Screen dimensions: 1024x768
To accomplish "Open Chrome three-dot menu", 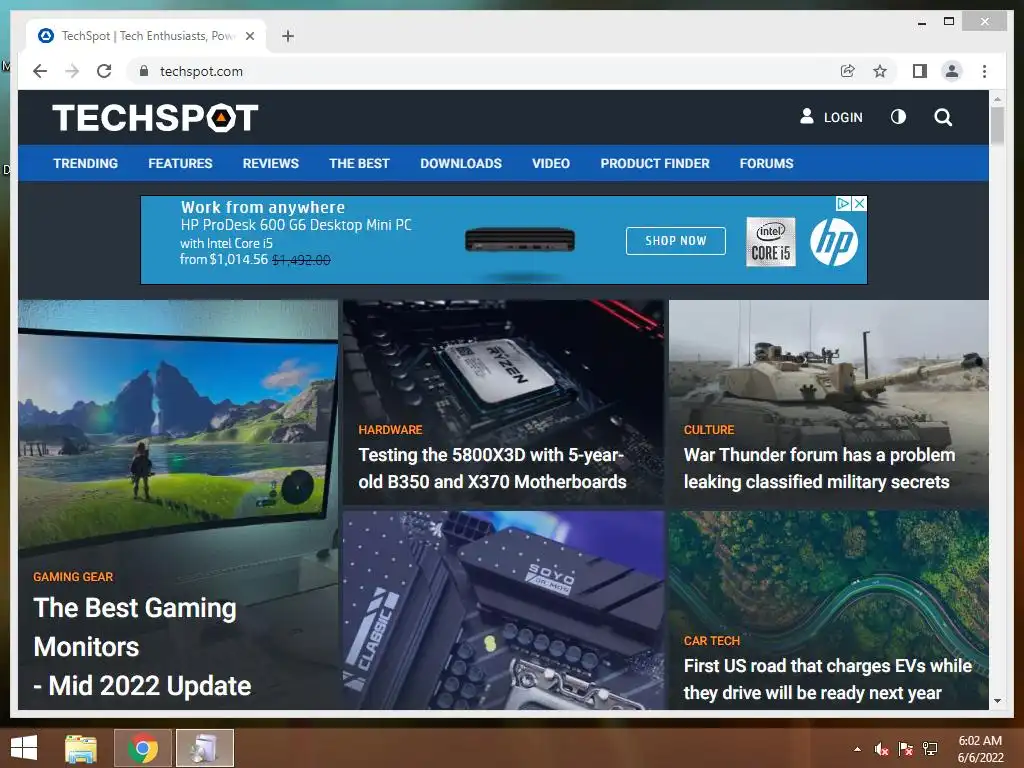I will (984, 71).
